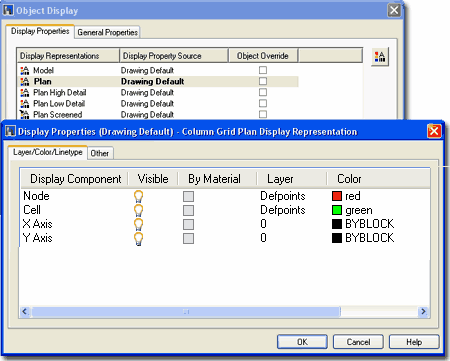
Task: Click Defpoints layer for Node
Action: coord(283,196)
